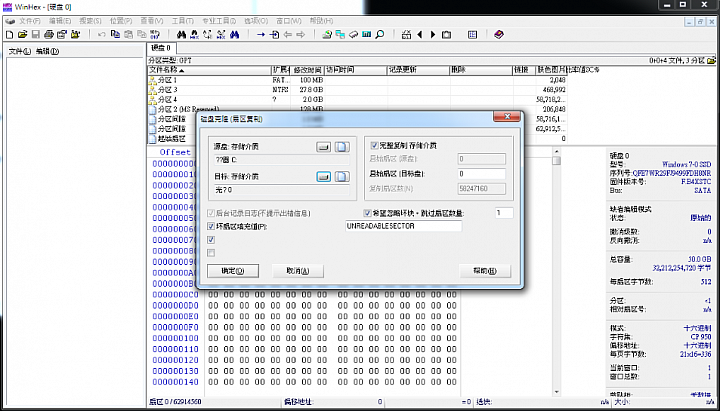This screenshot has height=411, width=720.
Task: Click the target disk selector icon
Action: pyautogui.click(x=324, y=177)
